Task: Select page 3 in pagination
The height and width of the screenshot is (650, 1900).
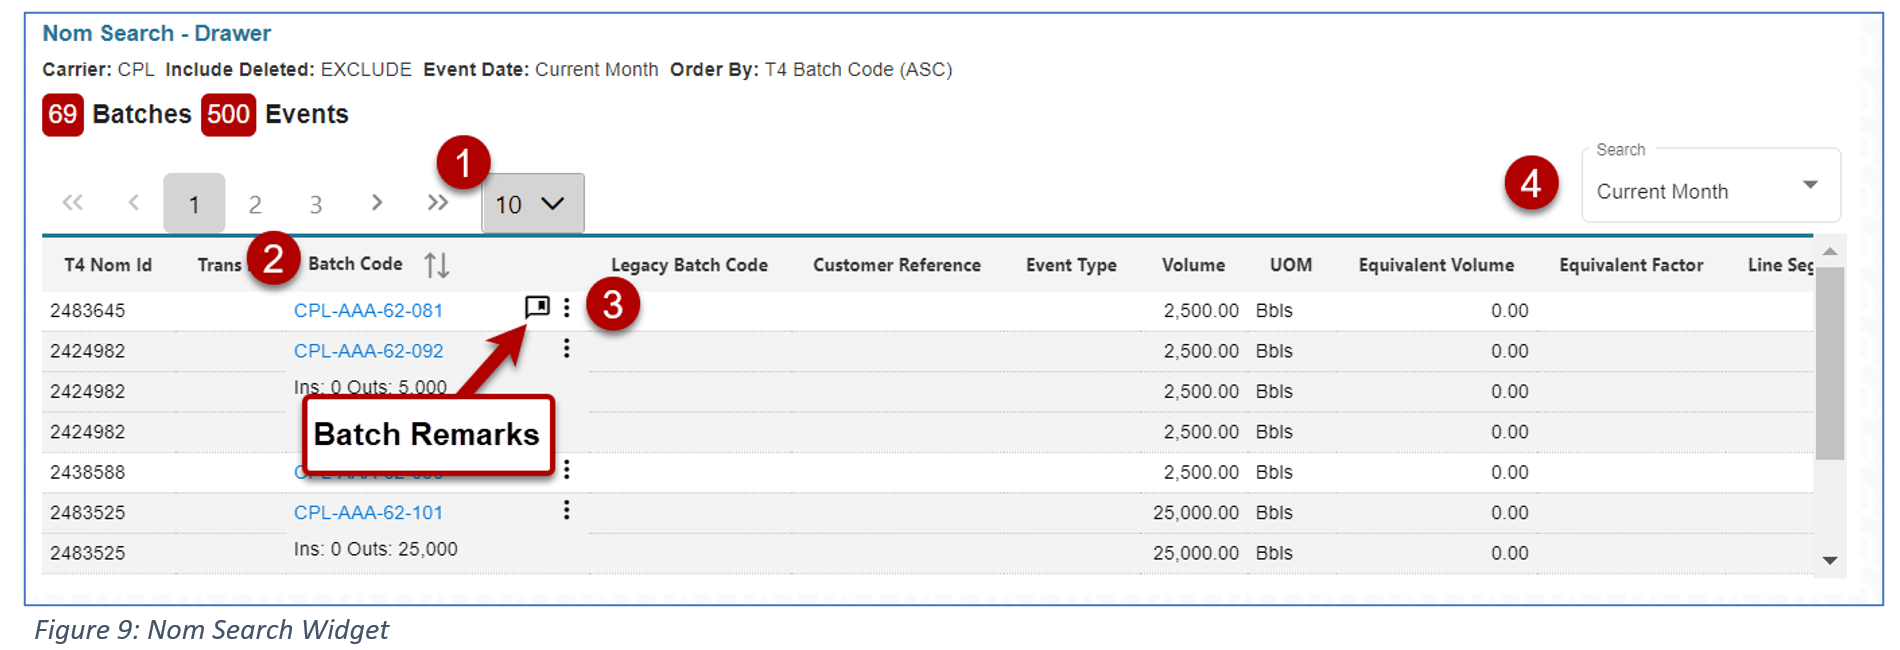Action: click(315, 204)
